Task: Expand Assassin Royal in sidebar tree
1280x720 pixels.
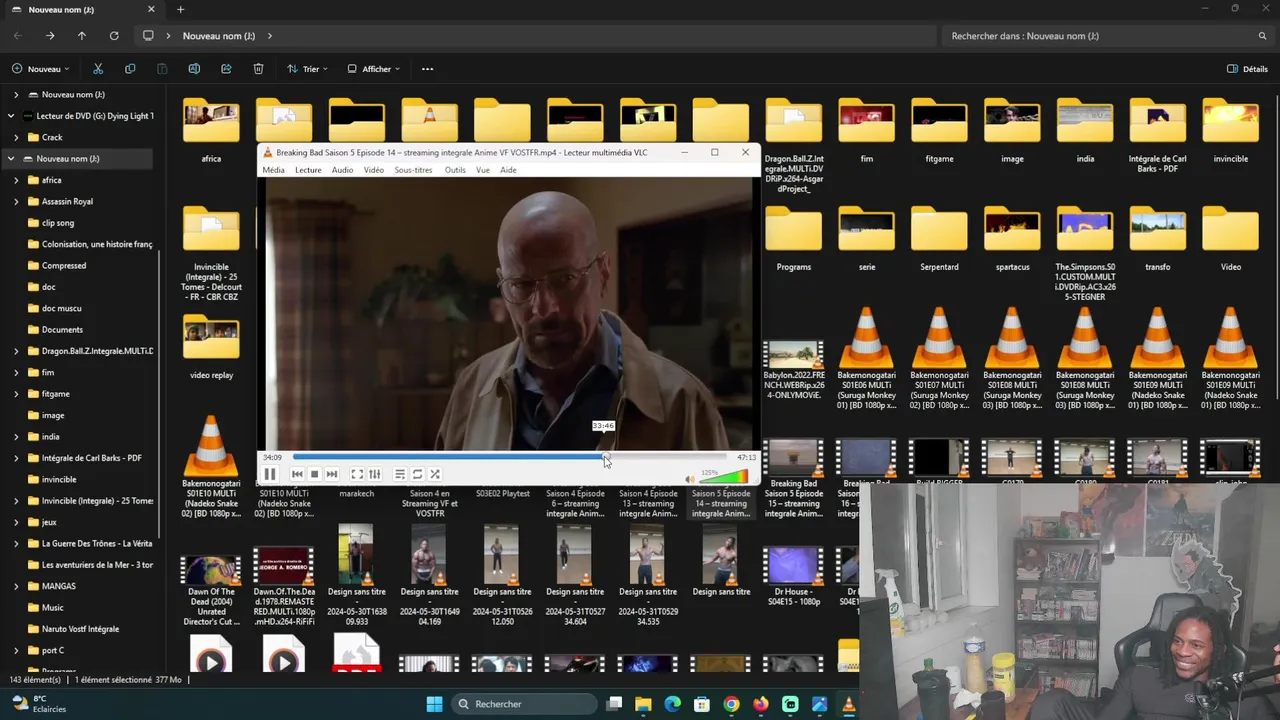Action: click(16, 201)
